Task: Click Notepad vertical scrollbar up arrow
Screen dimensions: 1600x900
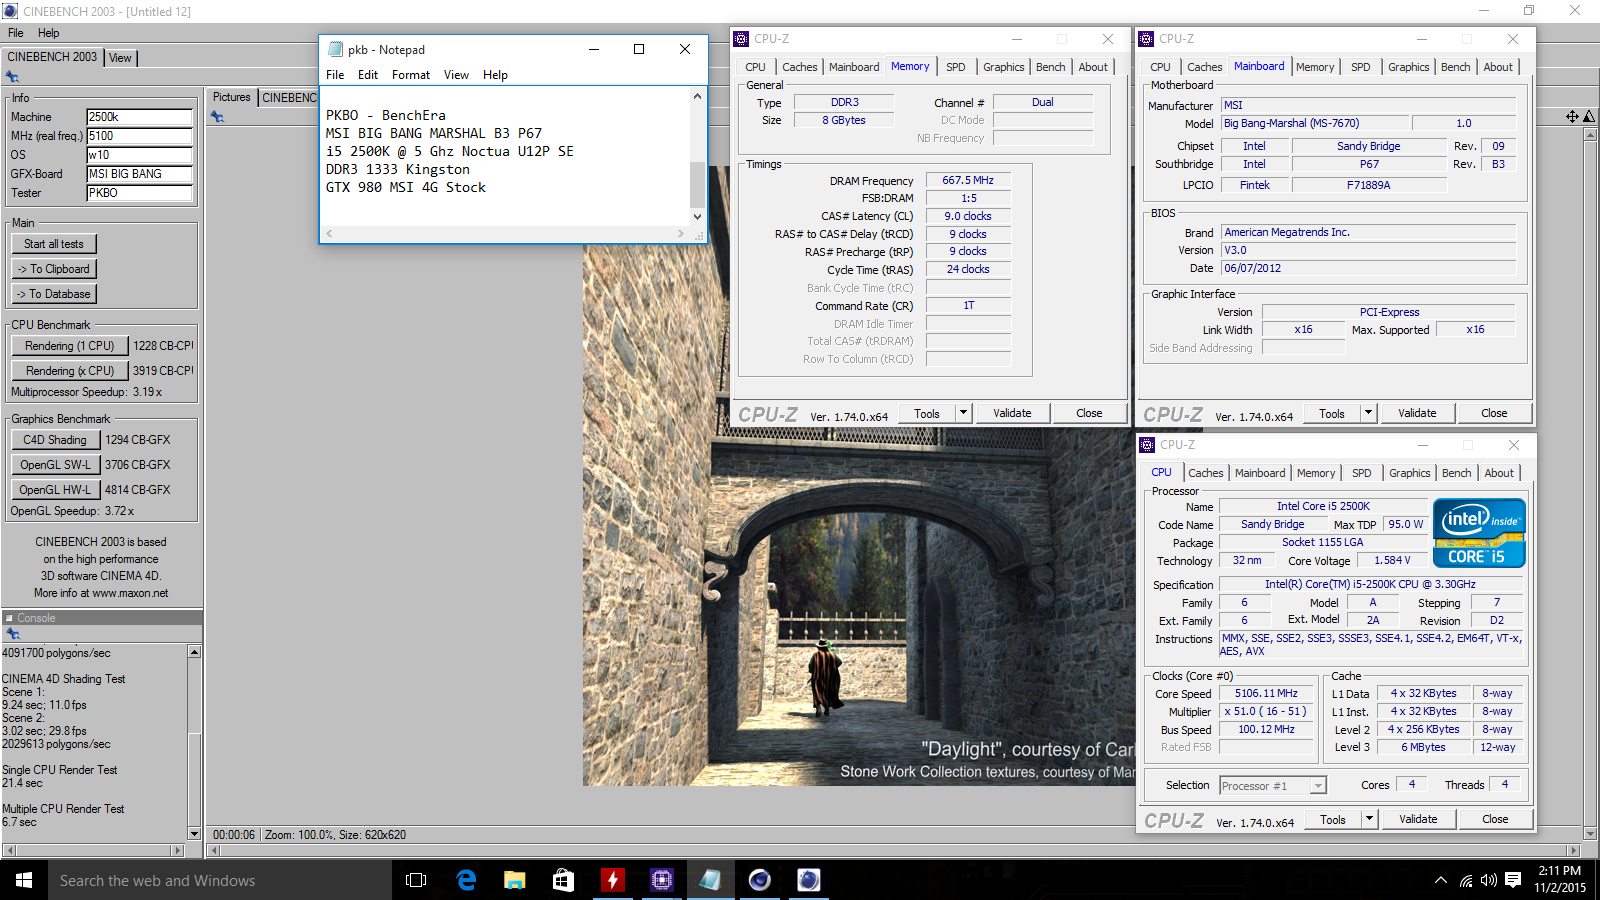Action: click(x=697, y=96)
